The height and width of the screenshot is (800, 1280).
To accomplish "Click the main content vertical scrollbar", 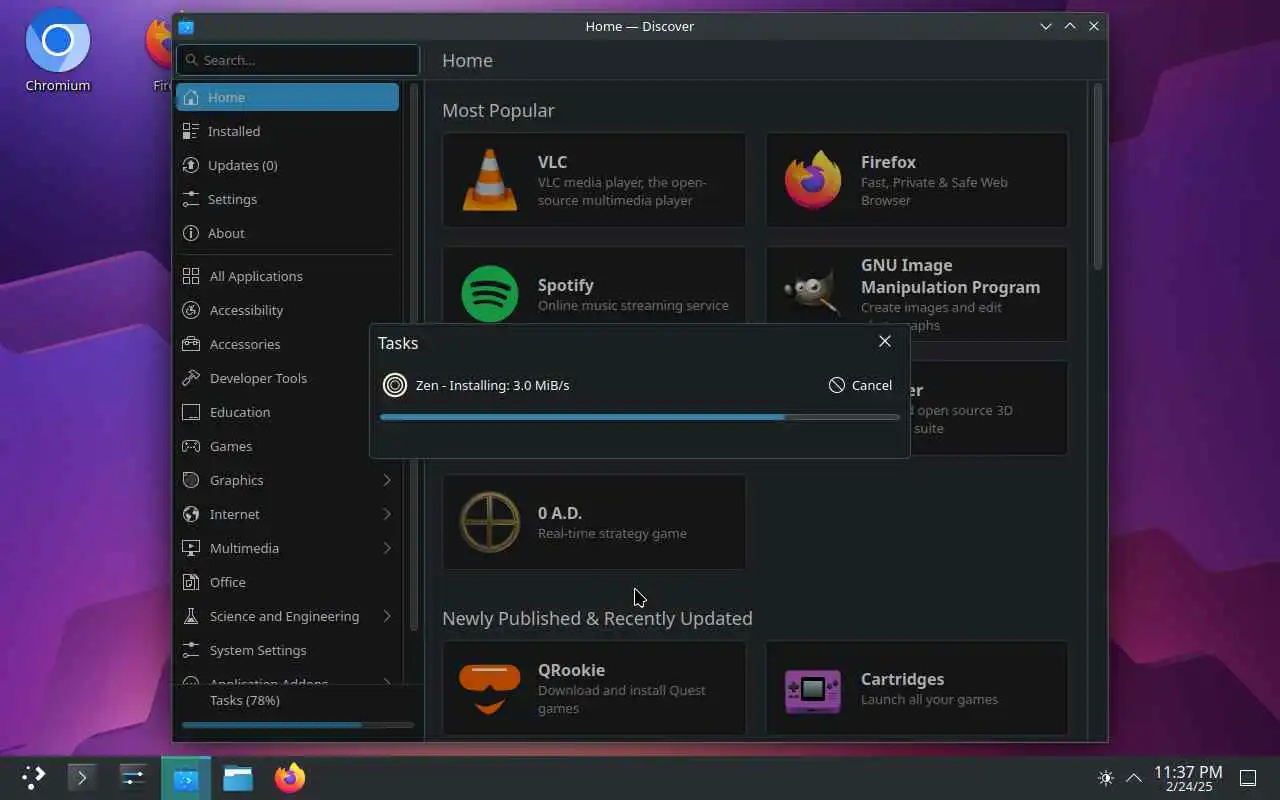I will point(1097,178).
